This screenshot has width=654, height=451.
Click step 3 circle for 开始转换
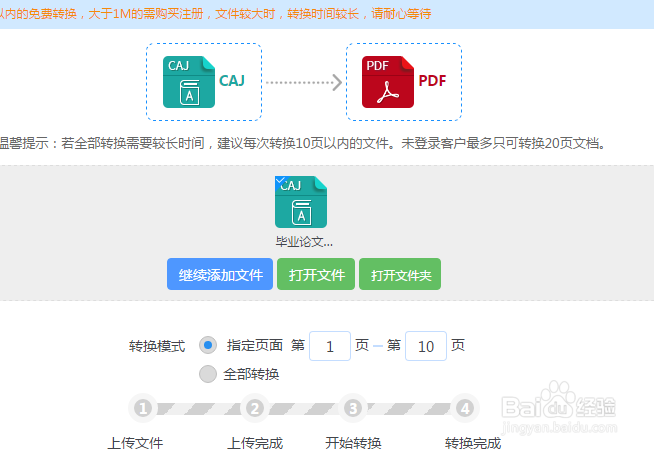353,408
